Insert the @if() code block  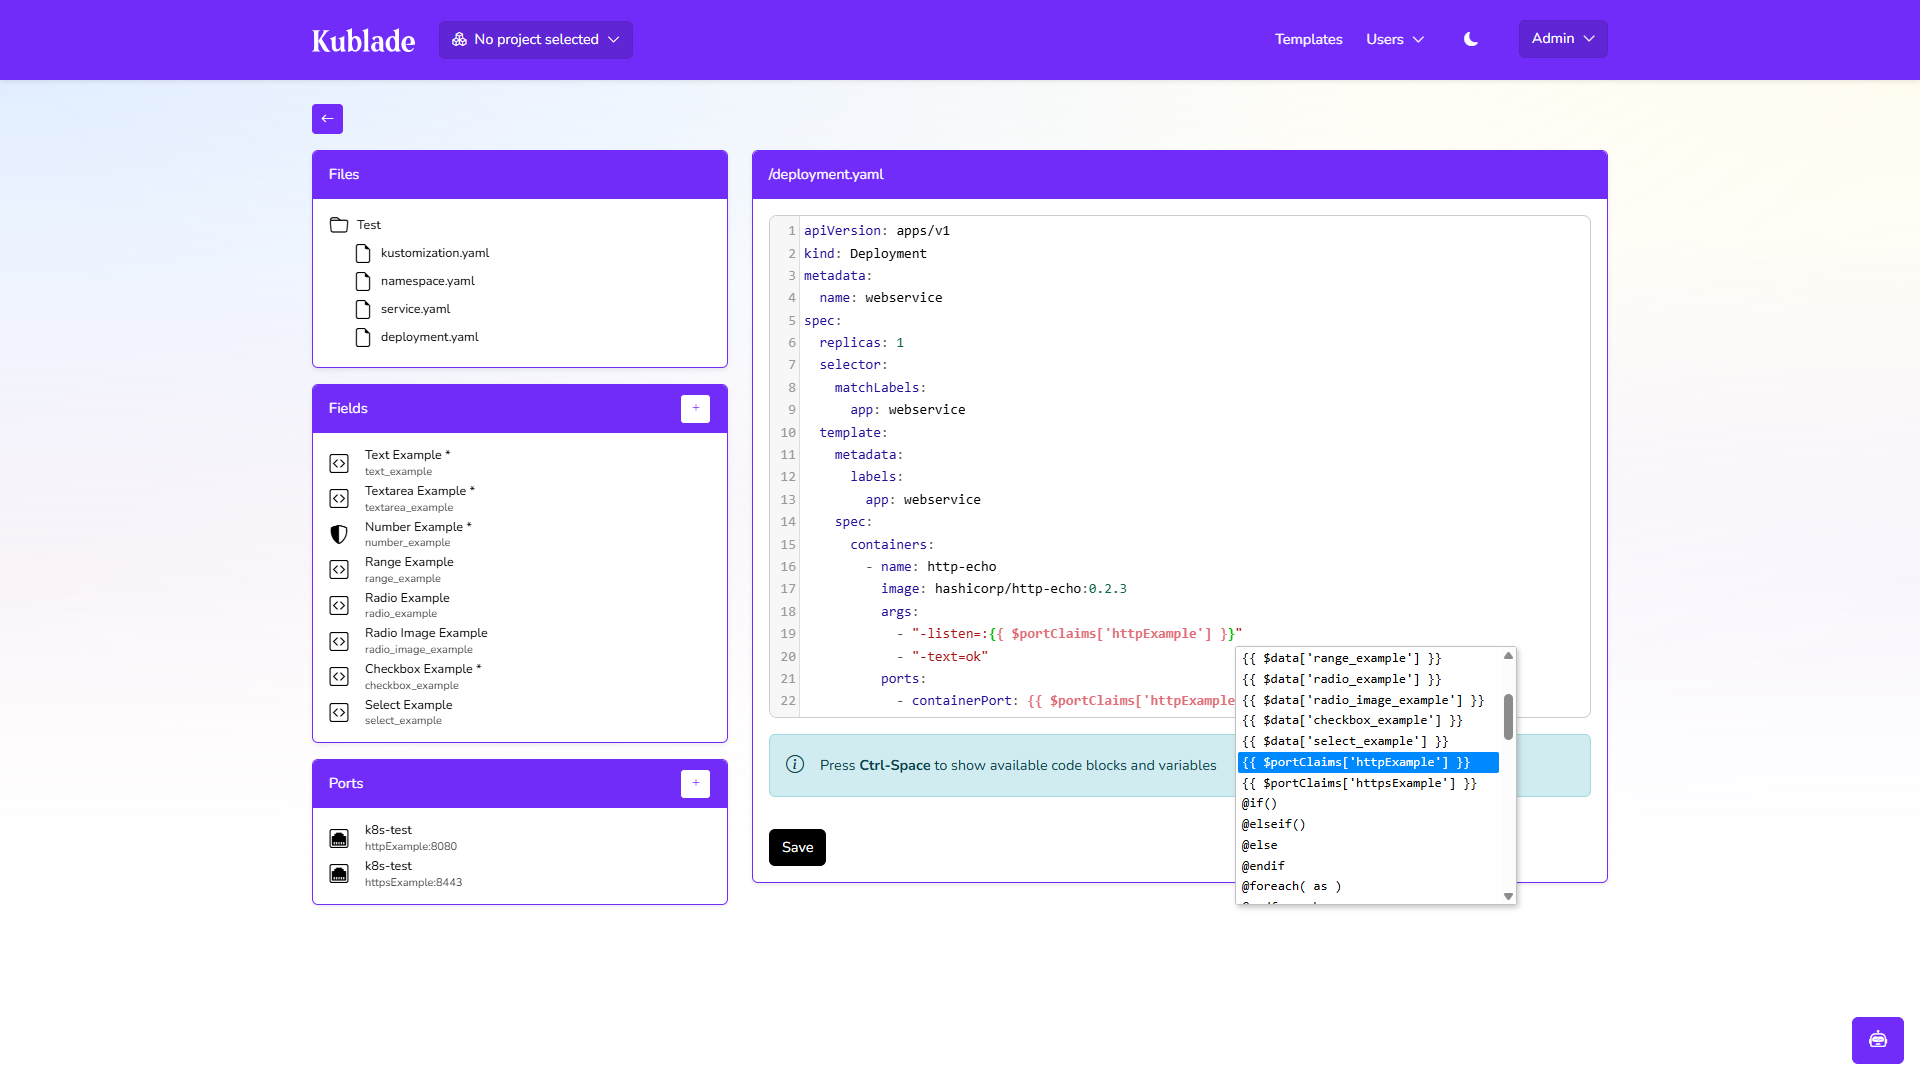point(1368,803)
